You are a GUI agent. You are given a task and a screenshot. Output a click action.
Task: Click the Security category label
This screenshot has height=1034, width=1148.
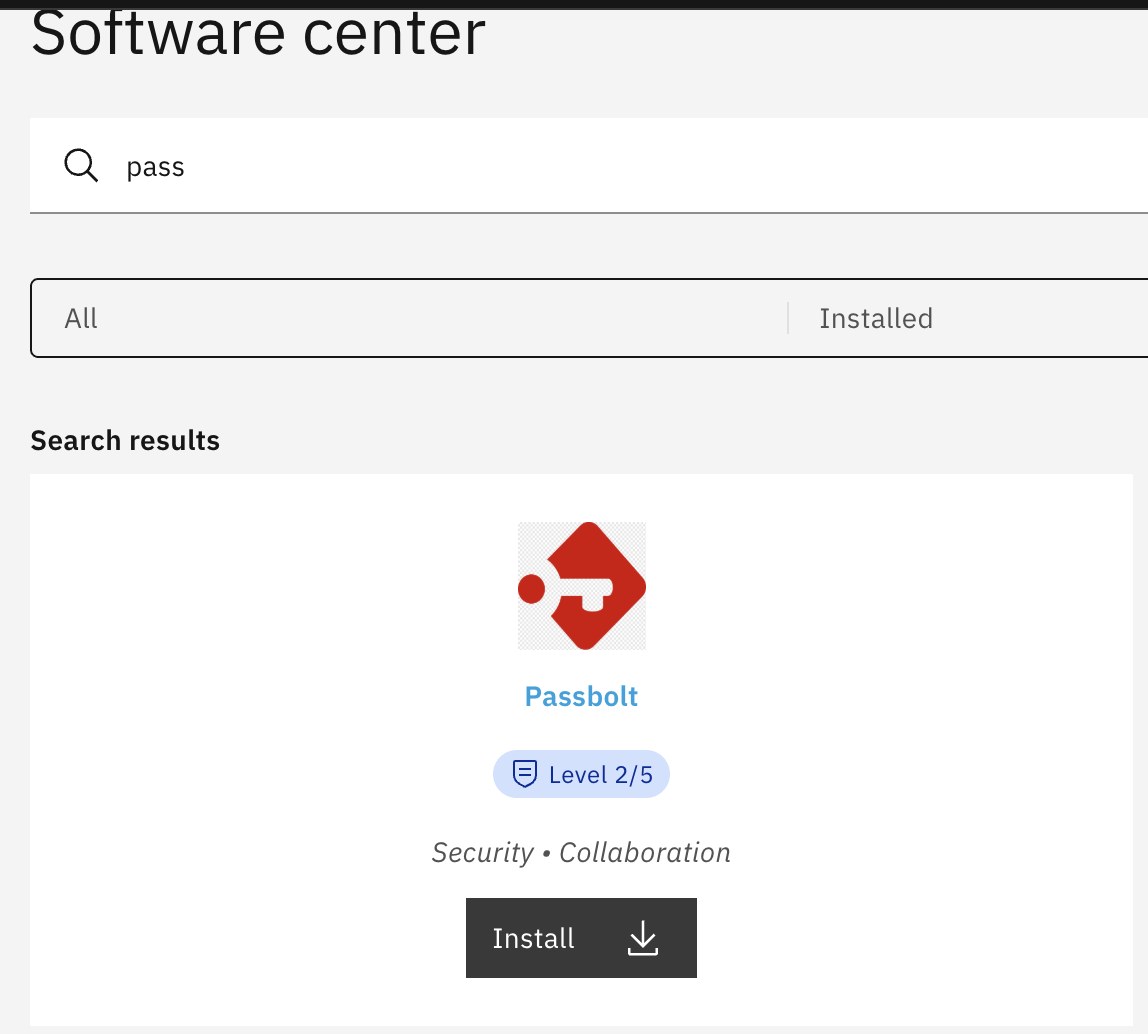coord(483,852)
